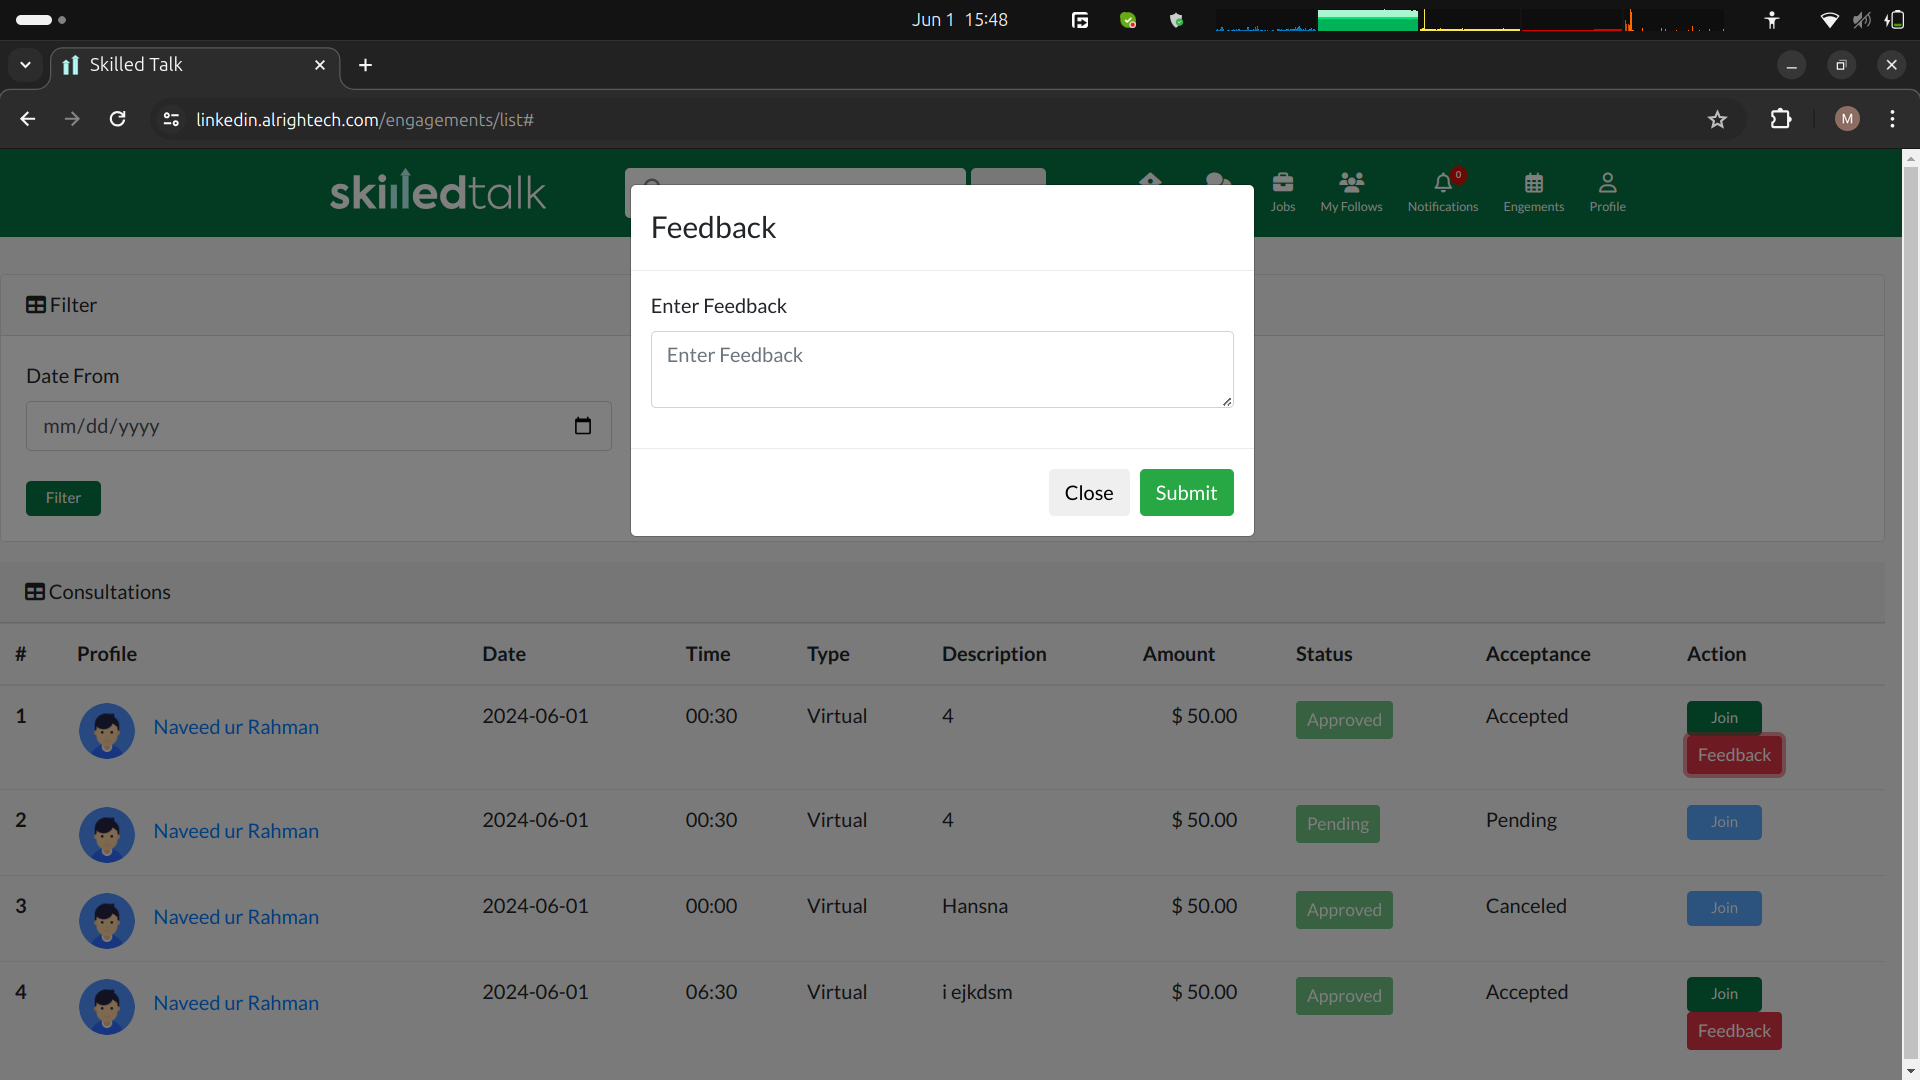Bookmark this page with star icon
Viewport: 1920px width, 1080px height.
point(1717,120)
